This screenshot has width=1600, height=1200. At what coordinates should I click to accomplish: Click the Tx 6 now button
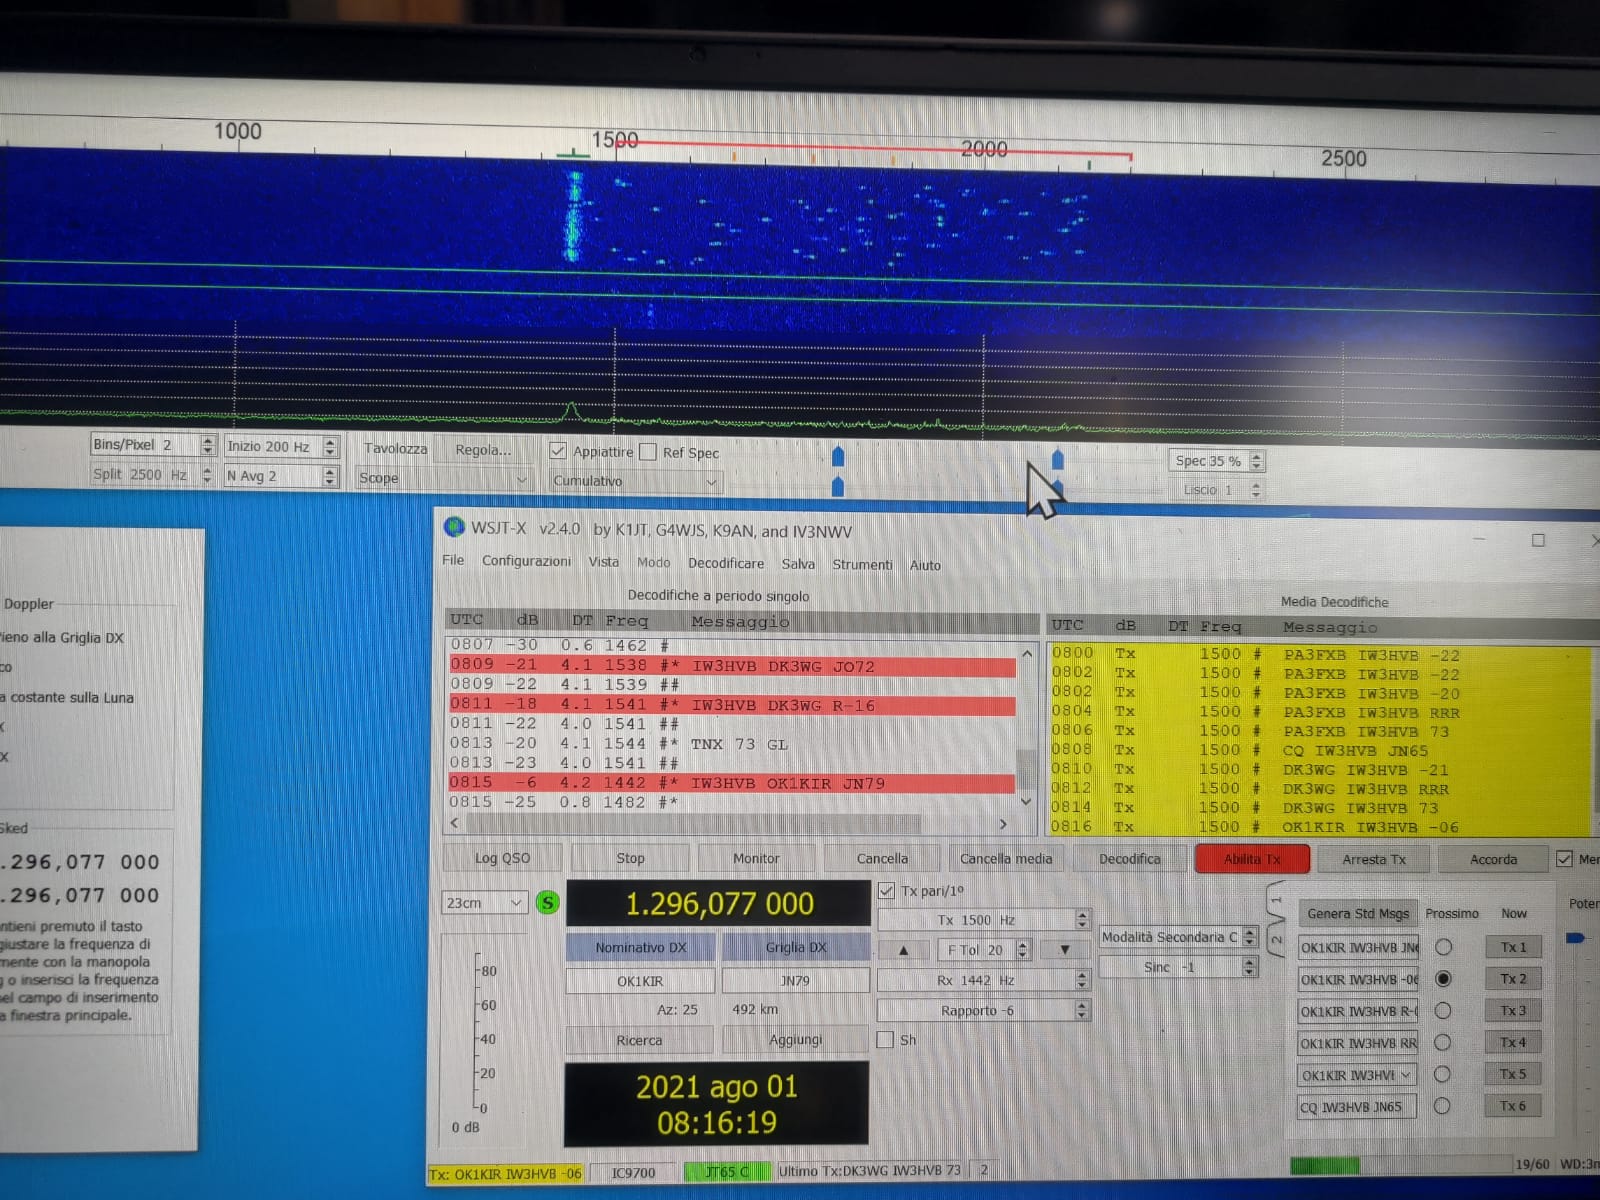point(1513,1106)
